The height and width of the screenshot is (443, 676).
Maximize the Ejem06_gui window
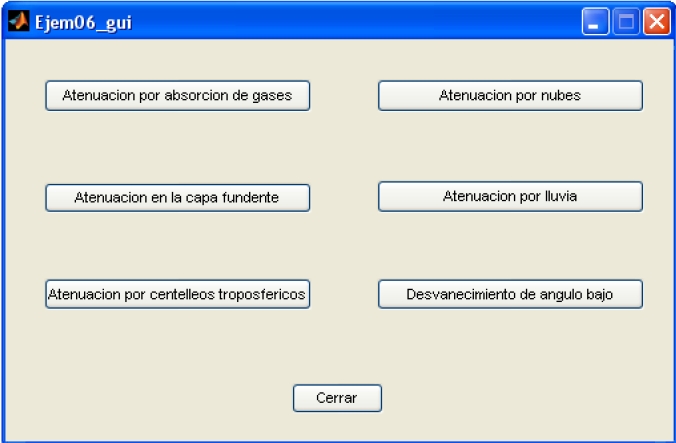(x=626, y=22)
